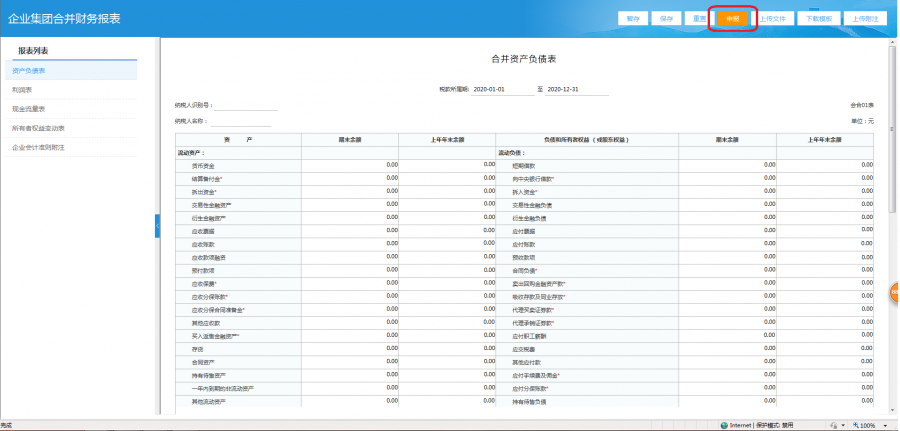900x431 pixels.
Task: Click 预付款项 期末余额 cell
Action: click(350, 271)
